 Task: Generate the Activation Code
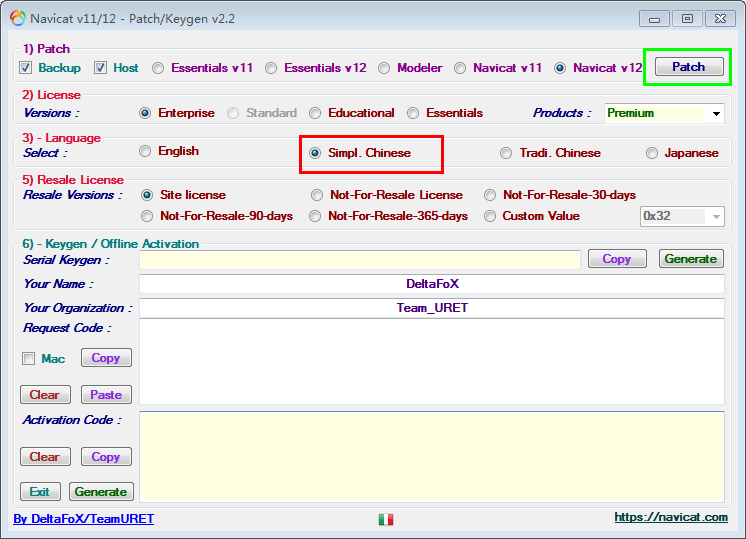click(101, 491)
